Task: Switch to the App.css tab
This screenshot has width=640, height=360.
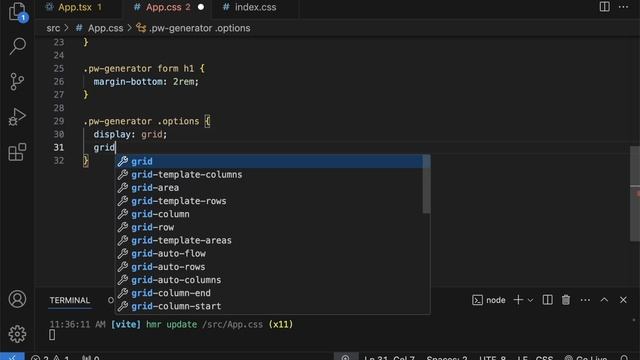Action: pyautogui.click(x=168, y=7)
